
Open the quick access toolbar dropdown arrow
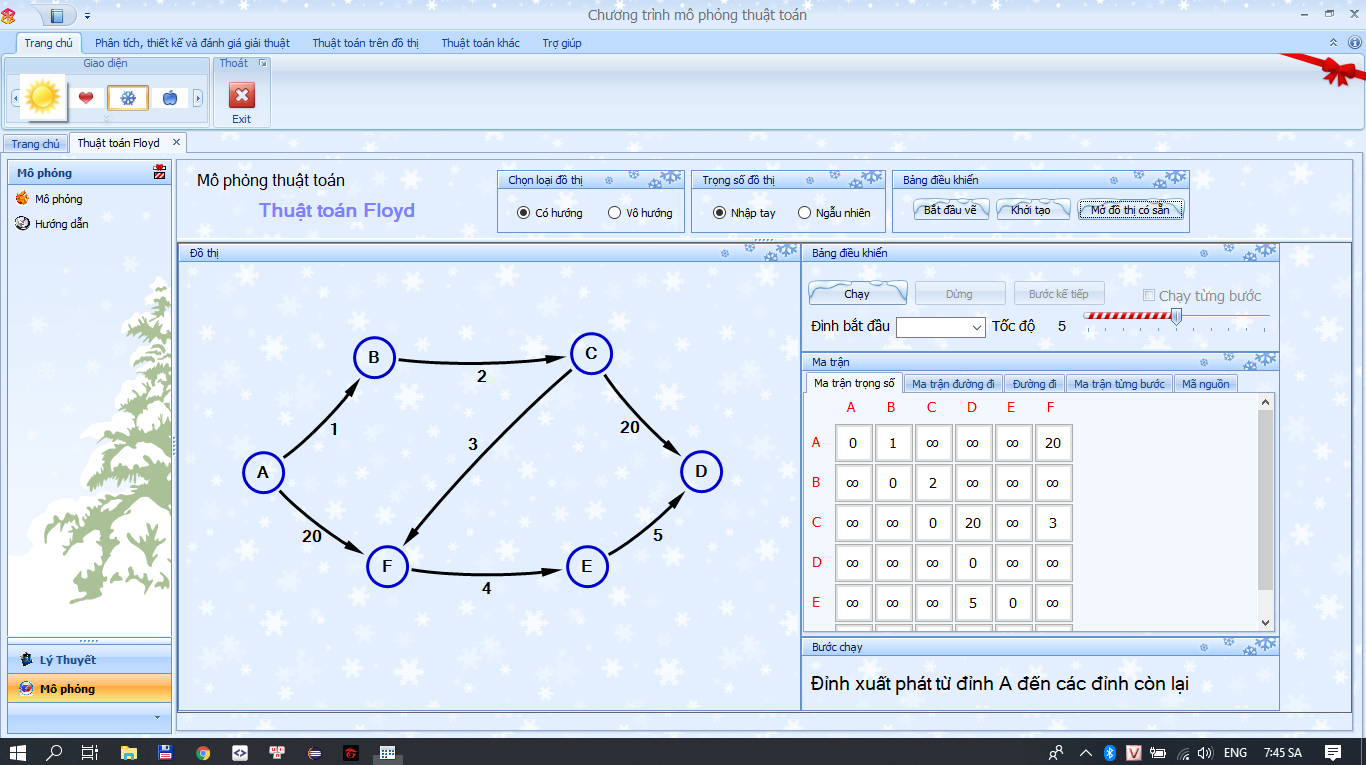click(87, 15)
